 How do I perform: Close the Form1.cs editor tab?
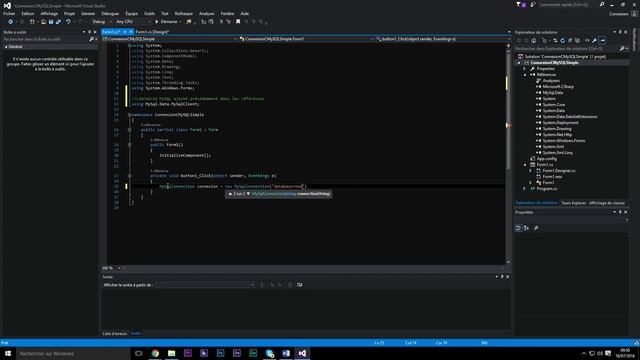pos(131,32)
